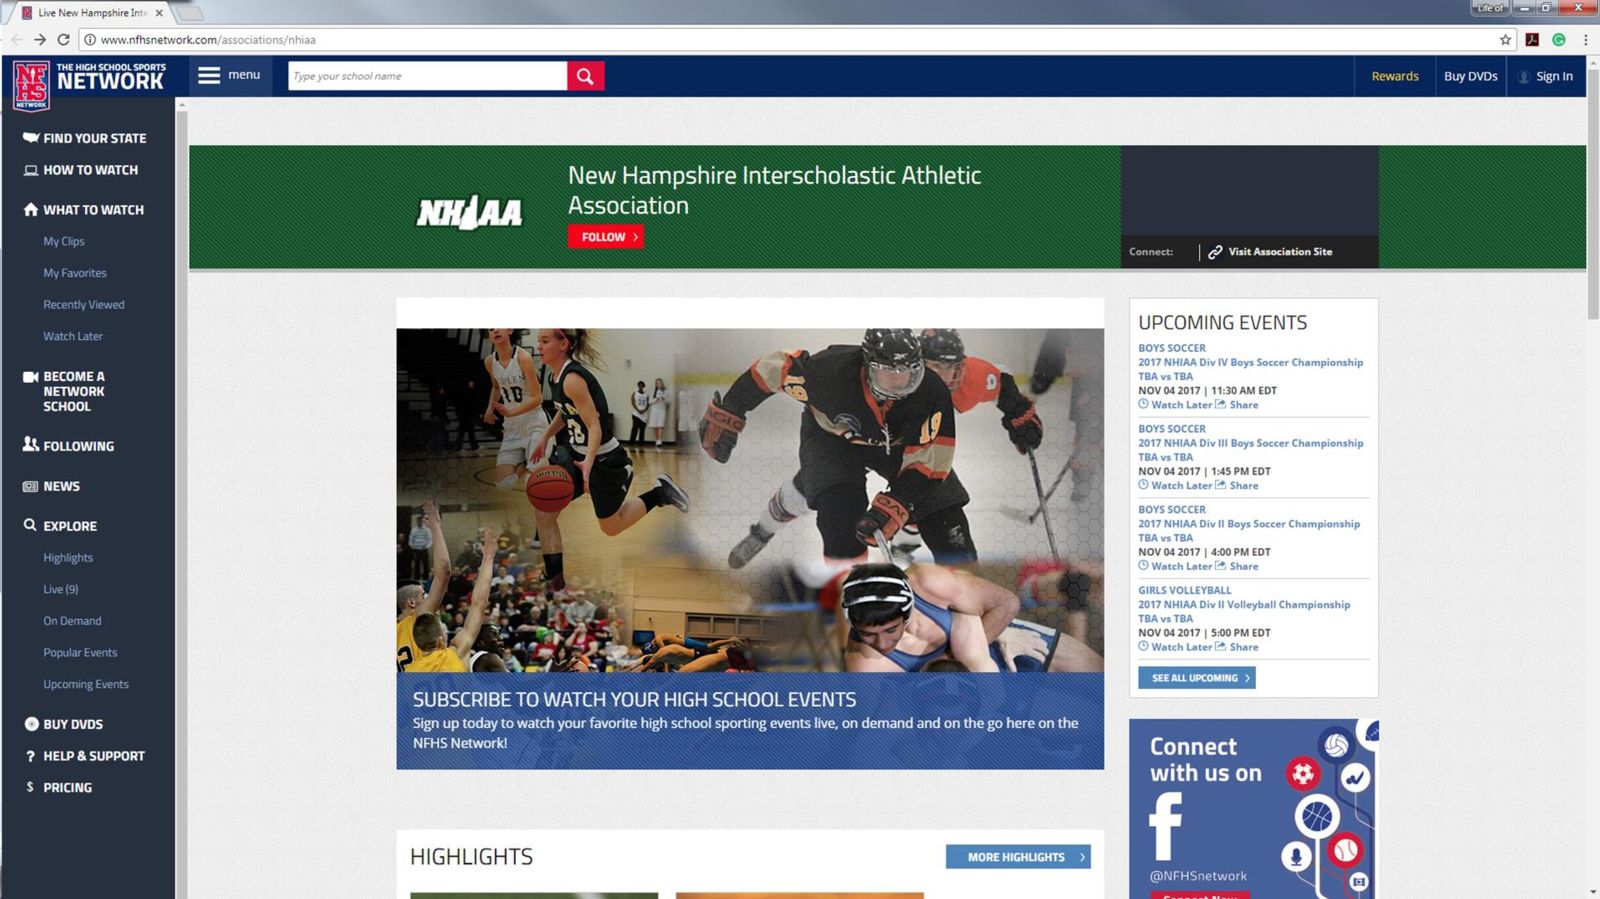This screenshot has width=1600, height=899.
Task: Click the Buy DVDs disc icon
Action: coord(31,724)
